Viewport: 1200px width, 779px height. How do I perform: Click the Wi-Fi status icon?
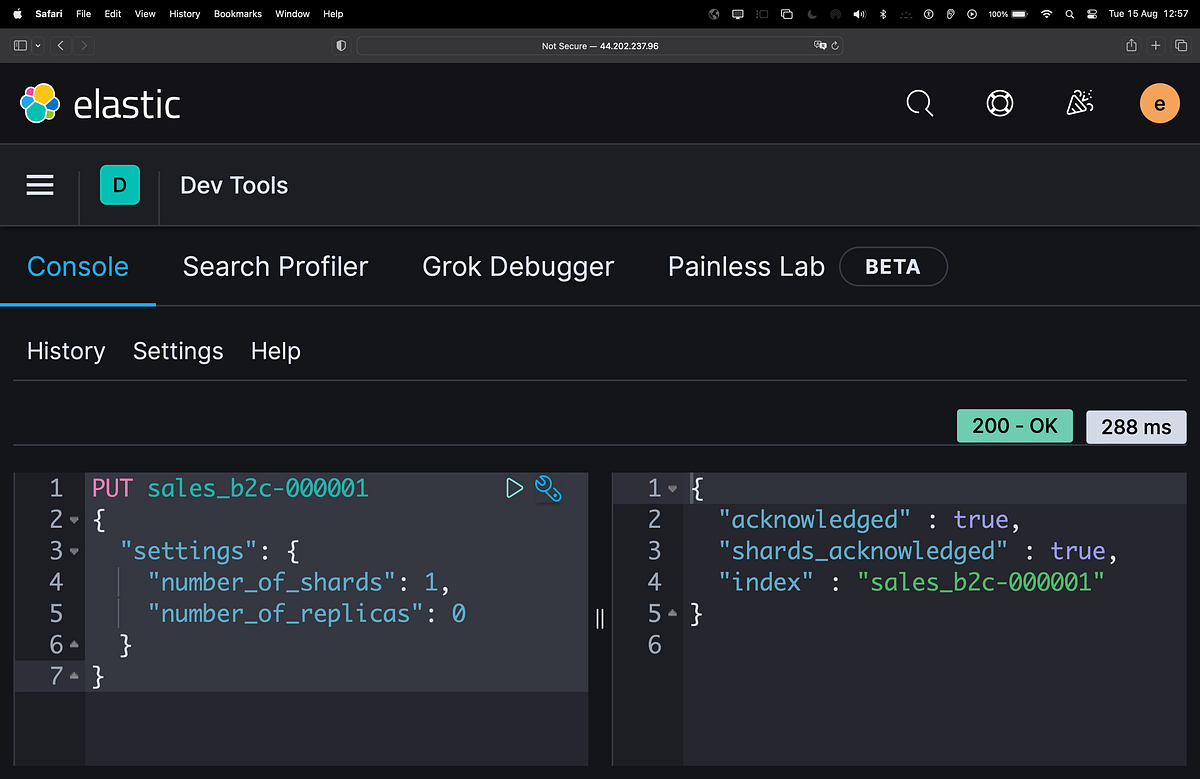click(x=1046, y=14)
